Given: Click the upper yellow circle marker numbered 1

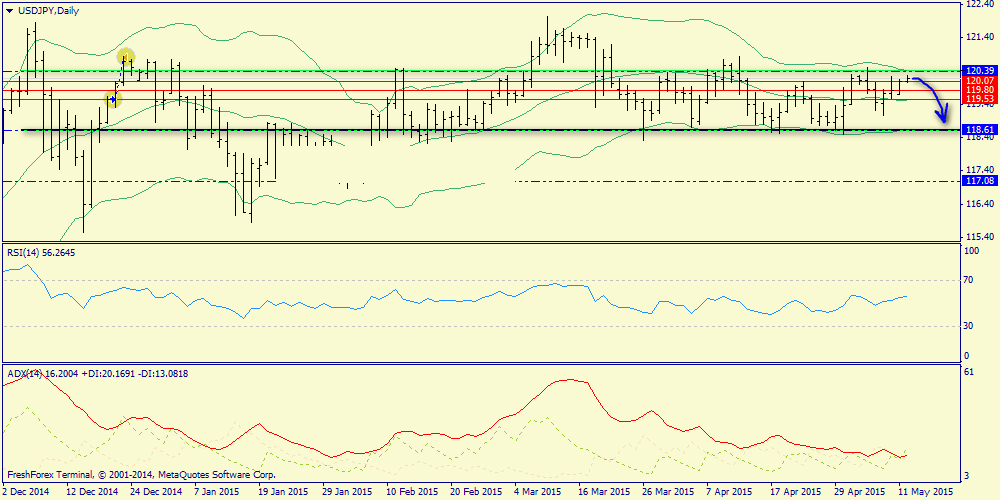Looking at the screenshot, I should point(126,57).
